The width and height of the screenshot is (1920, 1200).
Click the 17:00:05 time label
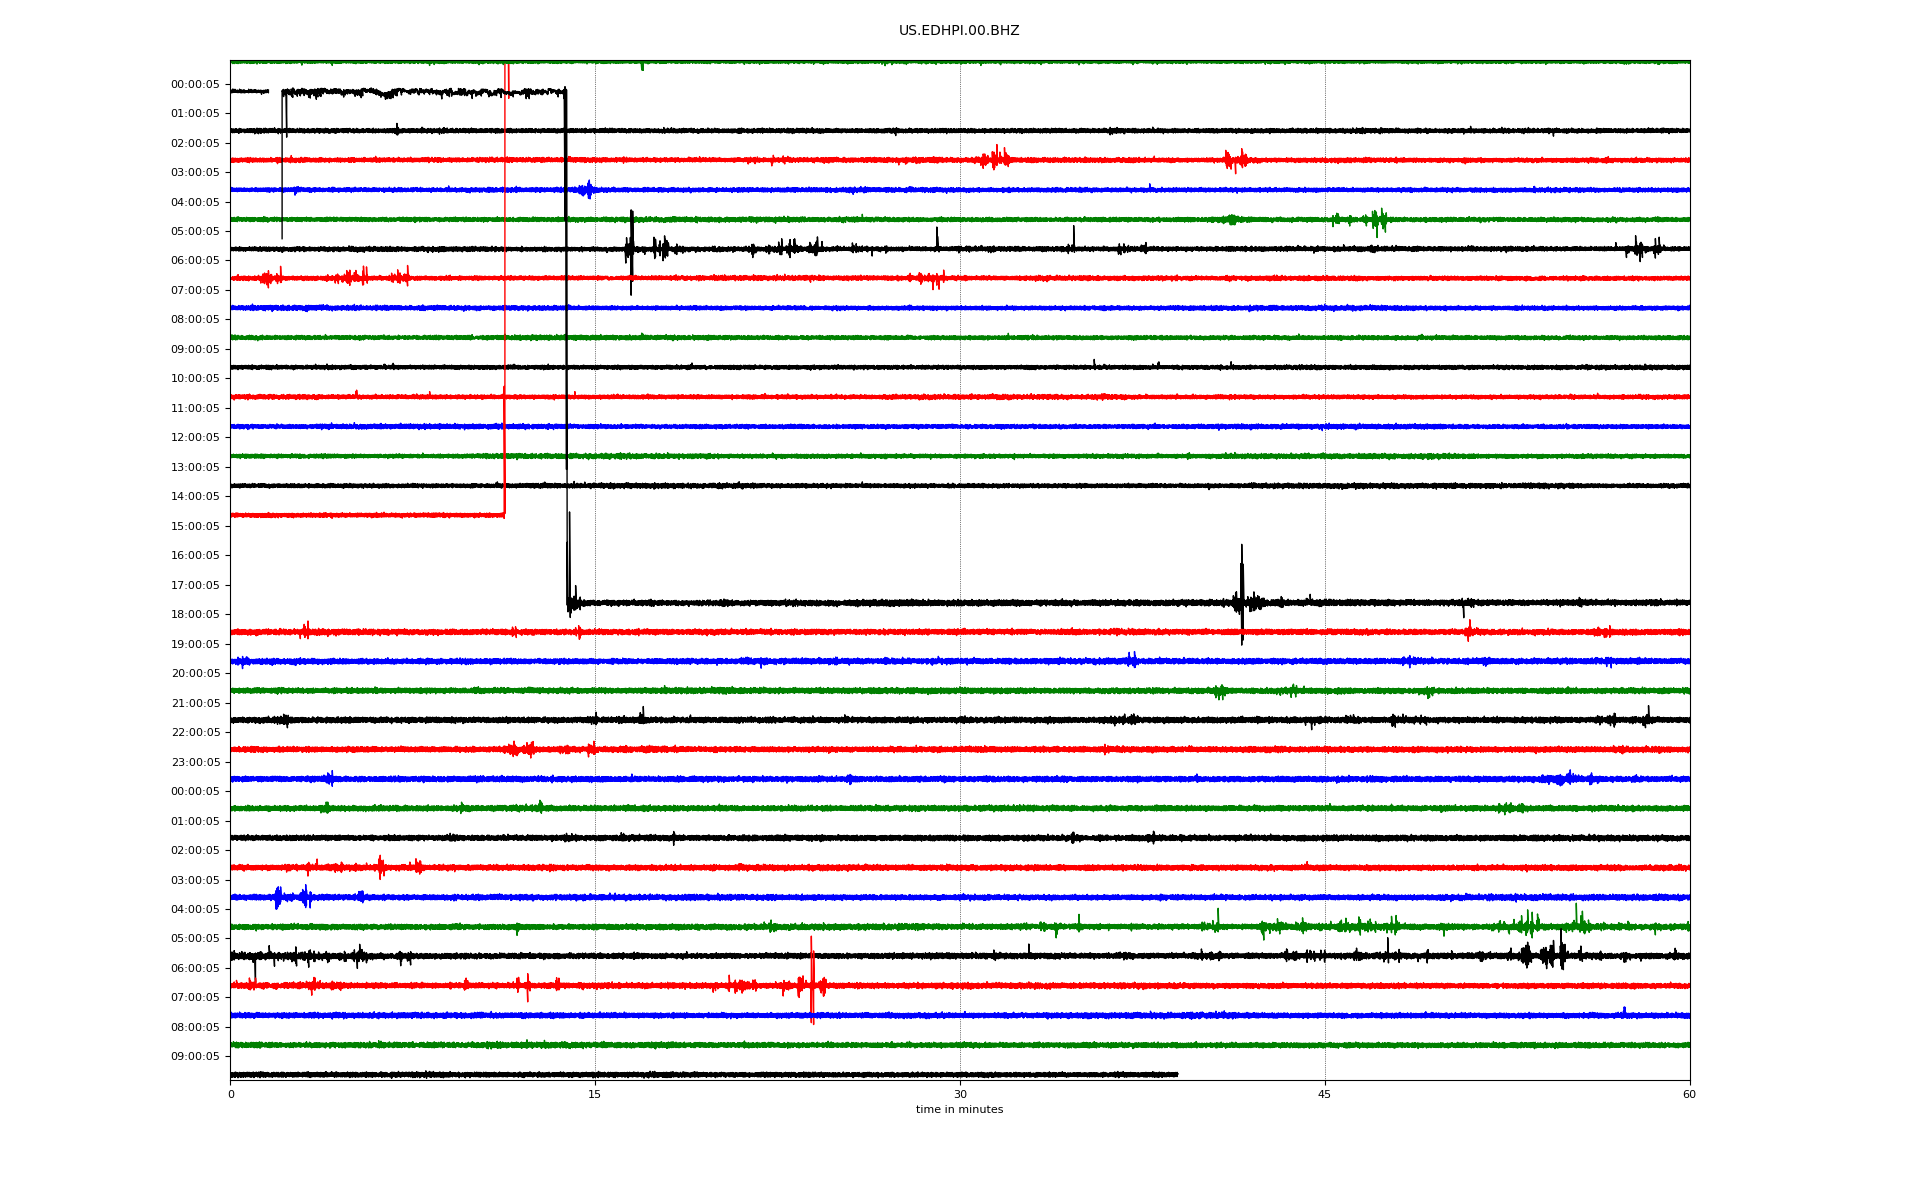[195, 585]
